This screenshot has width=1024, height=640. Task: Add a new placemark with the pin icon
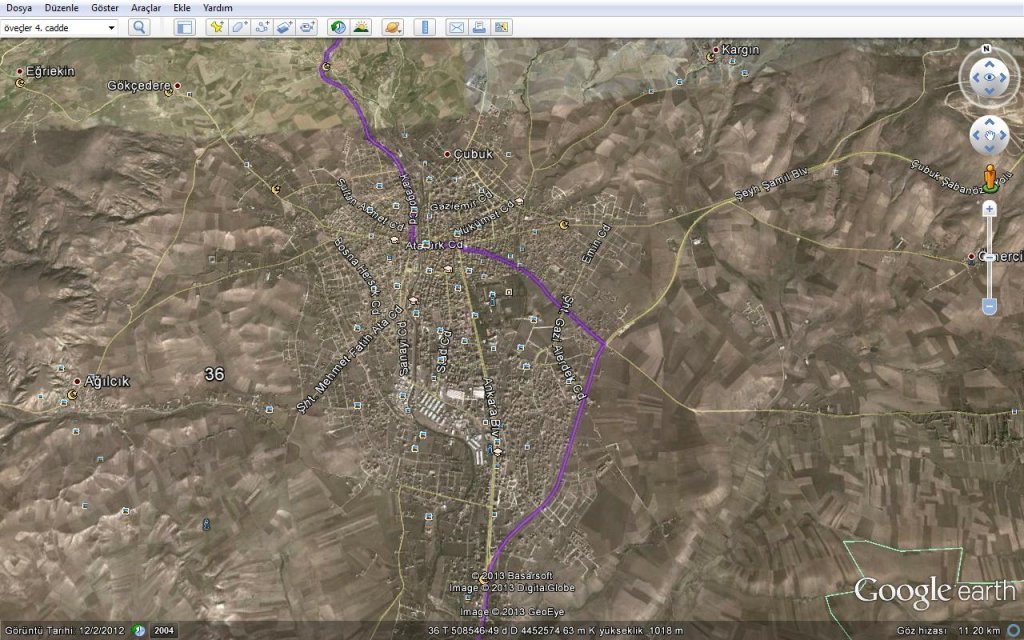click(216, 27)
